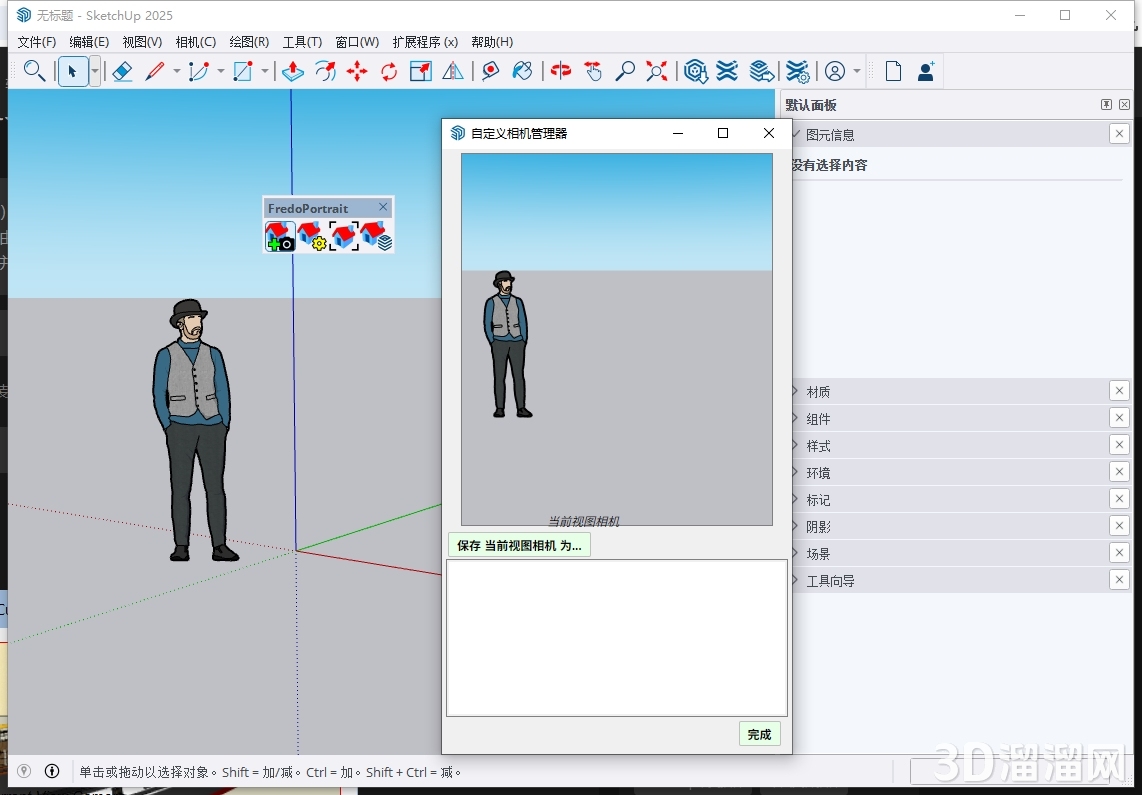Activate the Select arrow tool
Screen dimensions: 1142x795
point(73,71)
